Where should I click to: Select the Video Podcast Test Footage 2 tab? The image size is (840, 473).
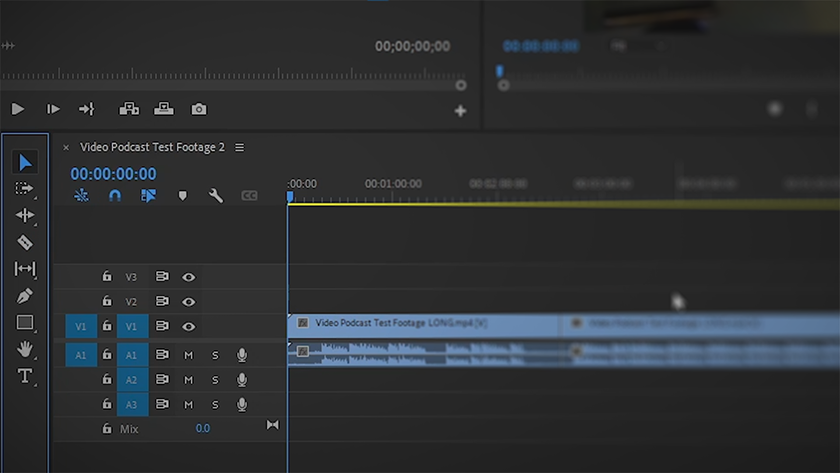click(152, 147)
